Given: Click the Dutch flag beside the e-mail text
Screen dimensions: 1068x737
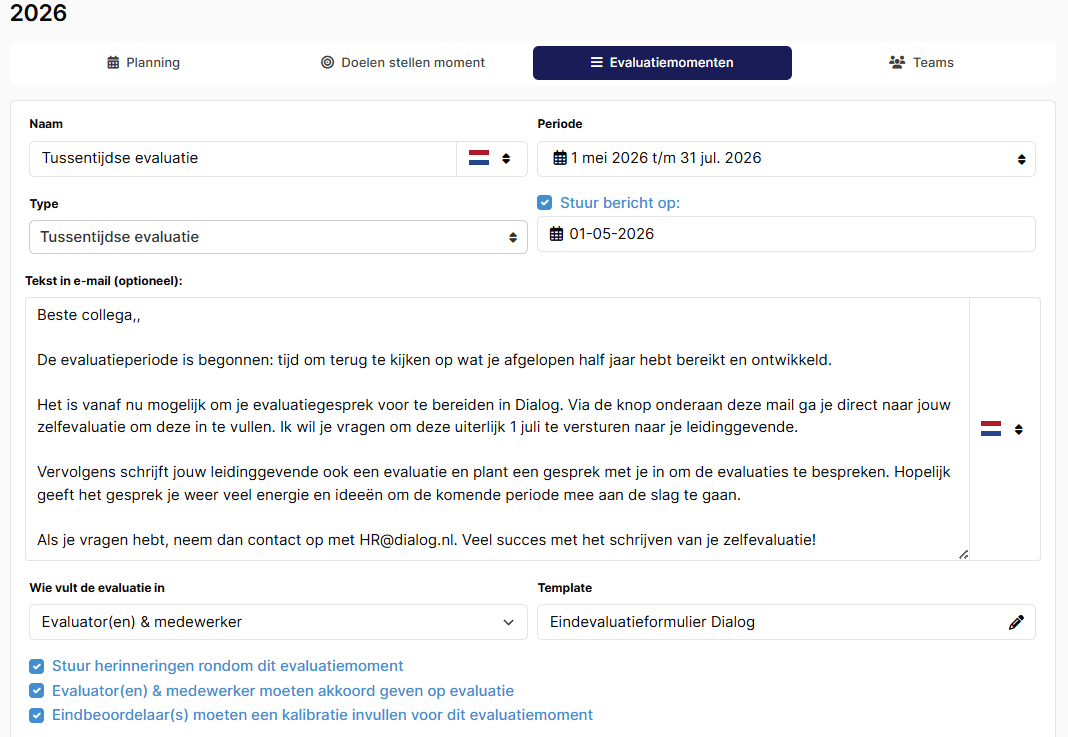Looking at the screenshot, I should [x=991, y=429].
